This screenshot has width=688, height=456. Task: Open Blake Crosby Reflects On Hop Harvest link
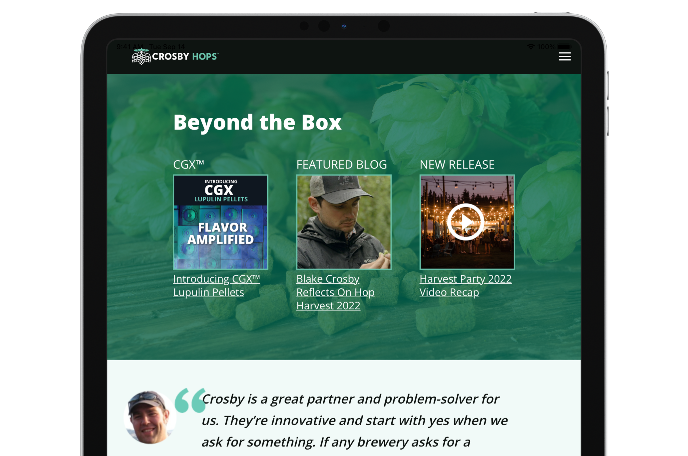click(335, 292)
